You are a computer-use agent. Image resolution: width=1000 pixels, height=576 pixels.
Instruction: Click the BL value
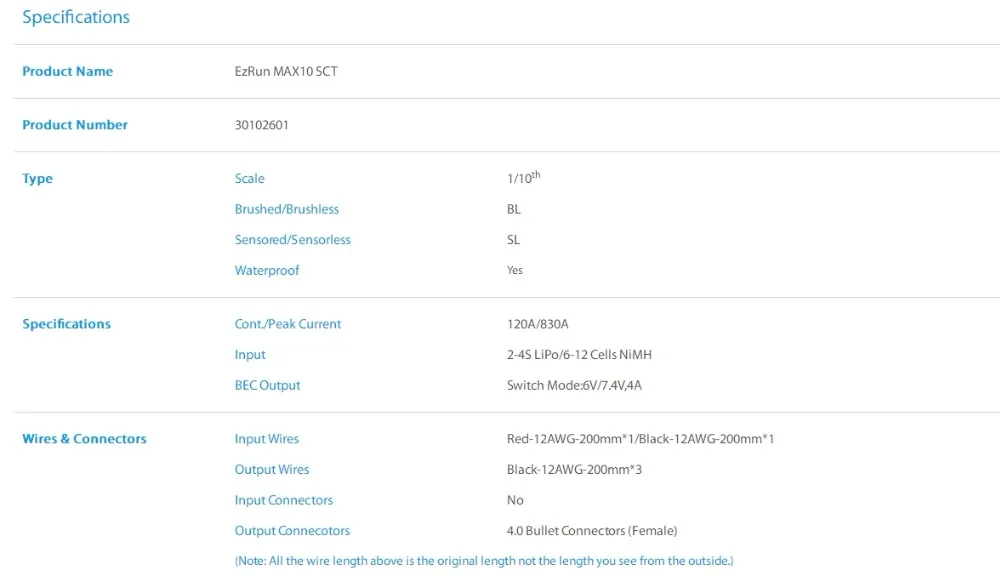tap(514, 209)
